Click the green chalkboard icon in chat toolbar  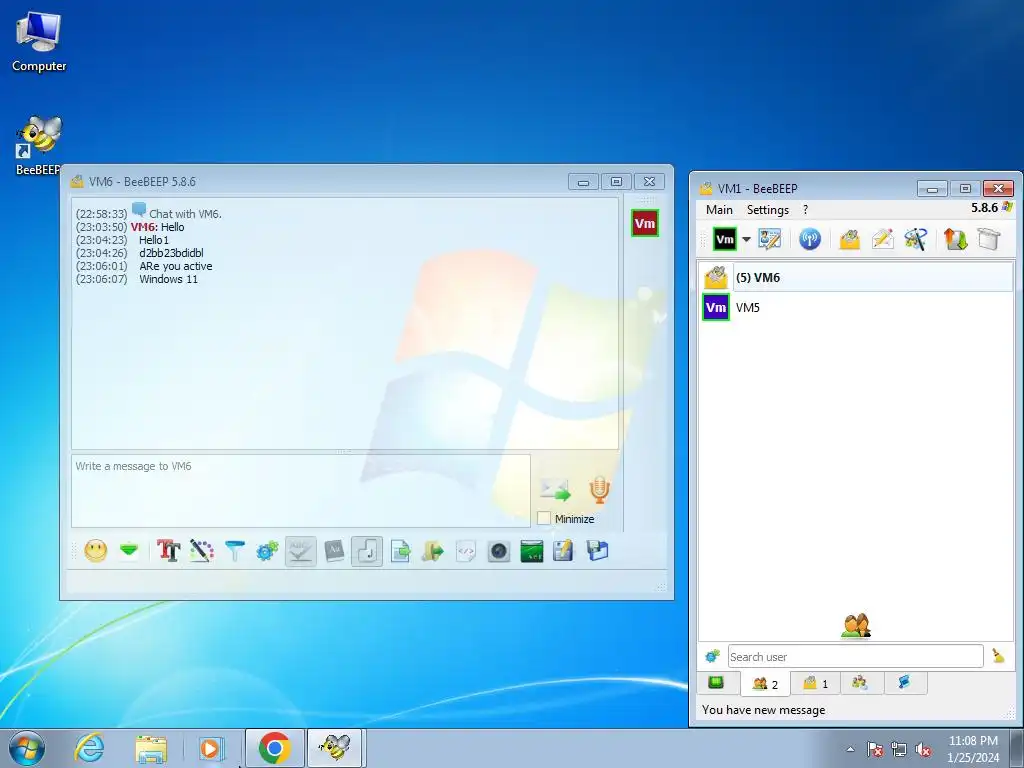coord(532,551)
